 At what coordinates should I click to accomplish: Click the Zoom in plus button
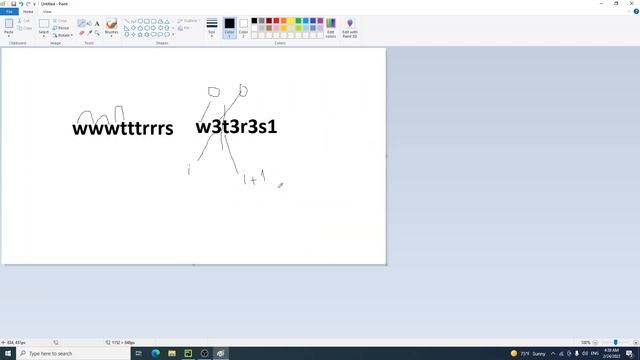coord(636,342)
